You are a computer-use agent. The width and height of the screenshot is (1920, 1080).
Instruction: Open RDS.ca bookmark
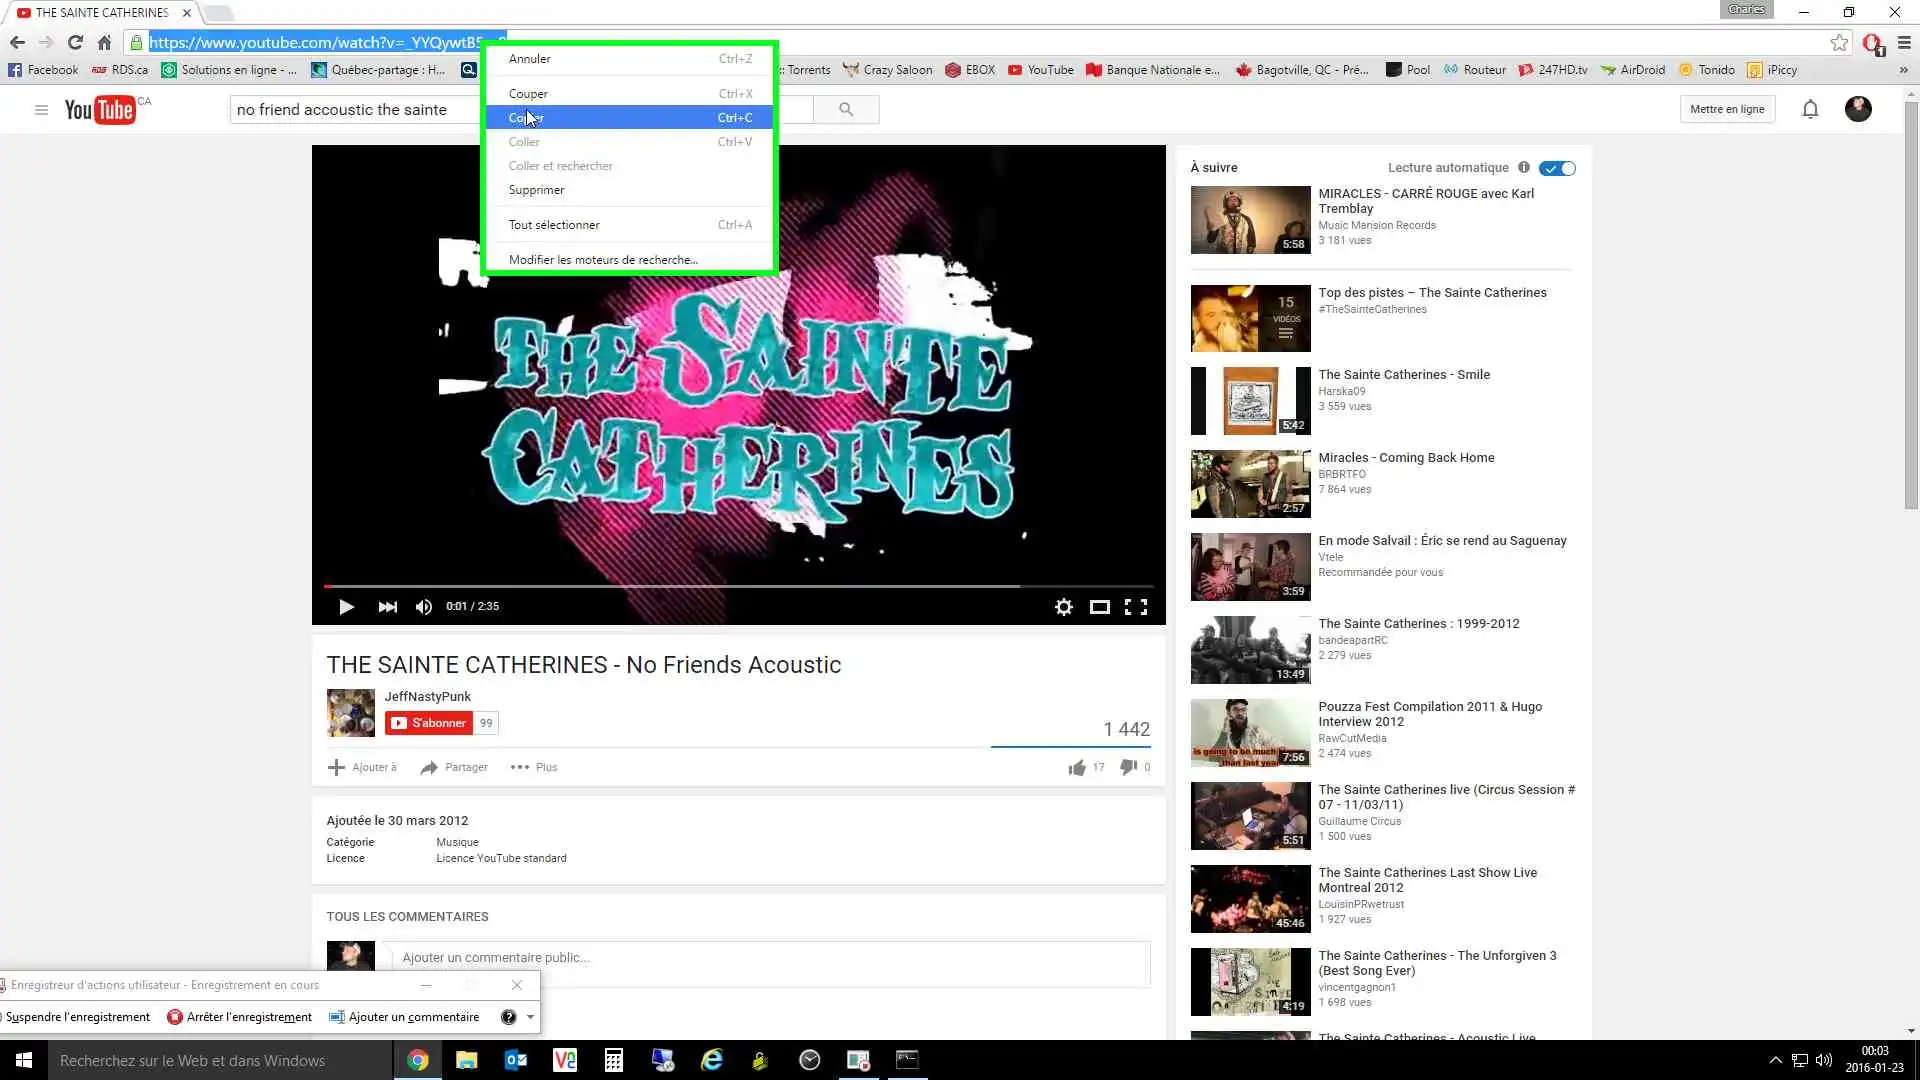[119, 70]
